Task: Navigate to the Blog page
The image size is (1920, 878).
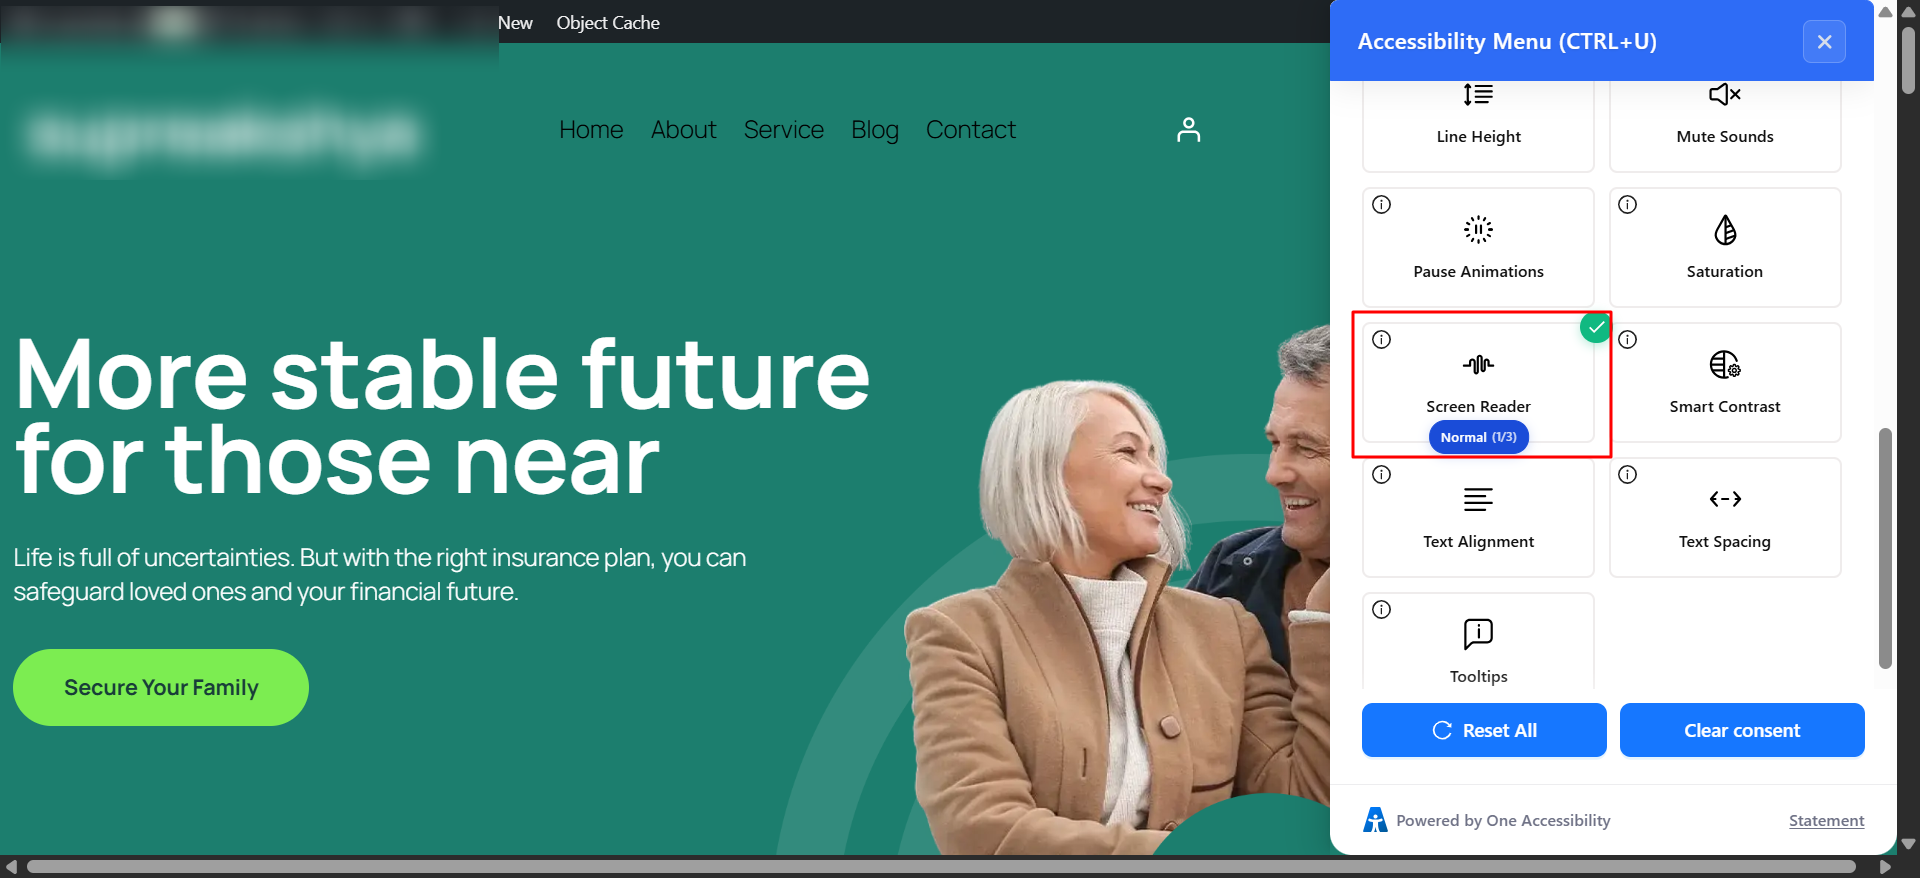Action: tap(875, 130)
